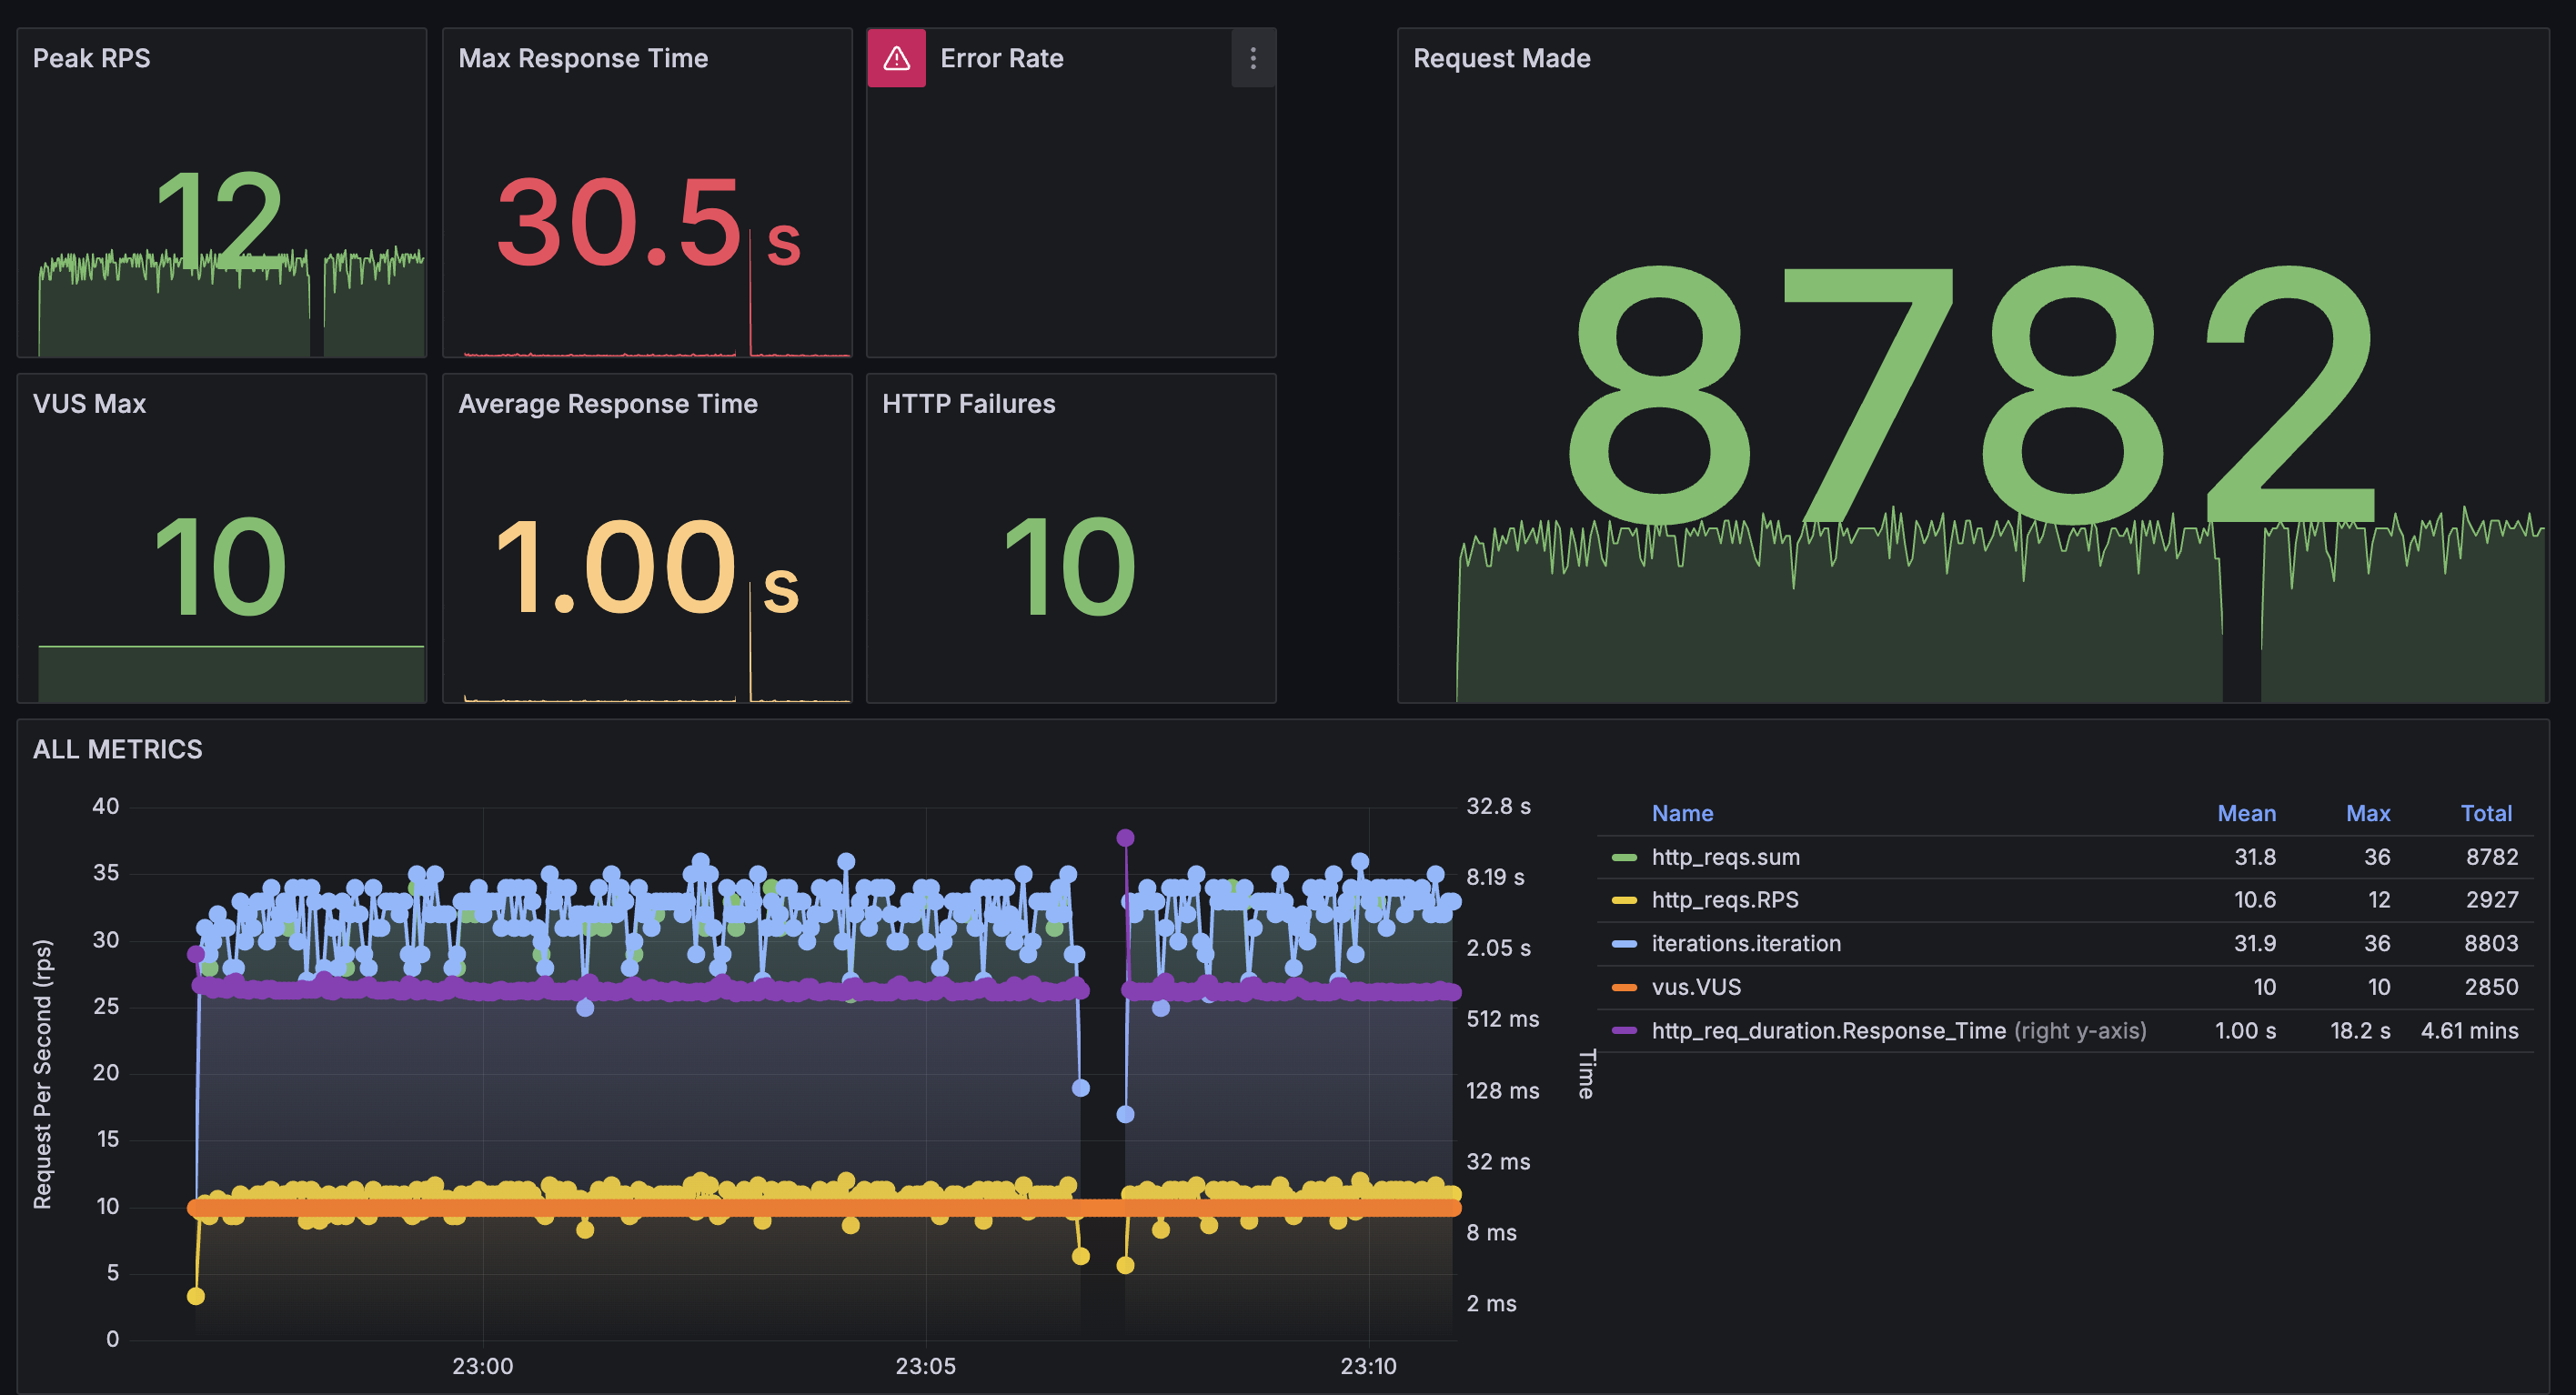Toggle visibility of vus.VUS series label
Screen dimensions: 2576x1395
1696,987
